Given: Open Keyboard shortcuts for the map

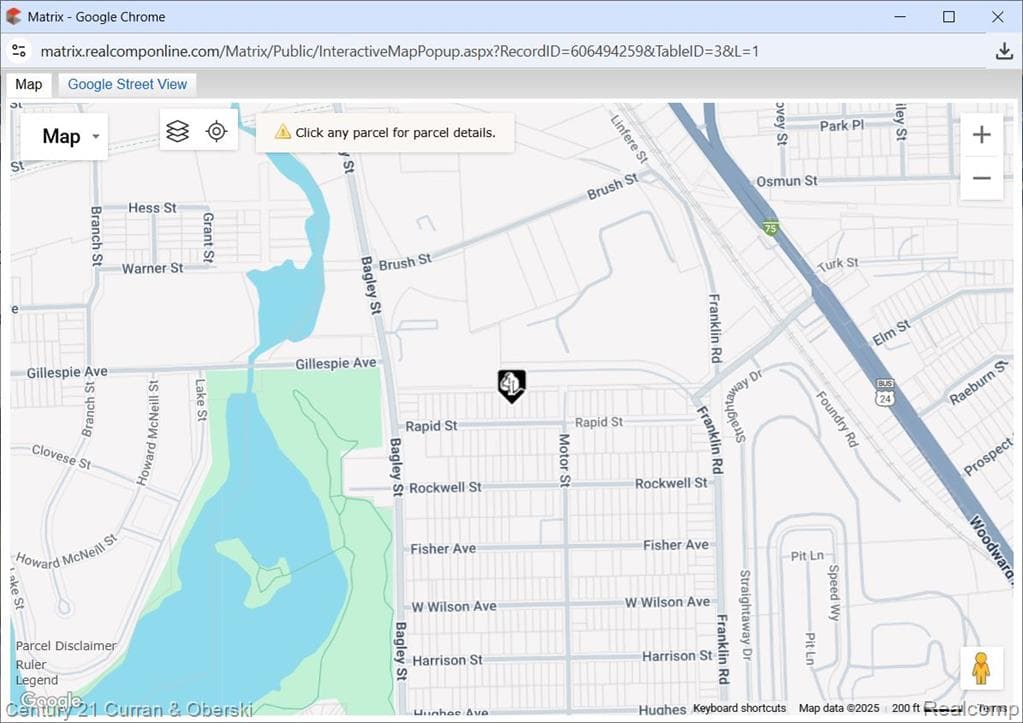Looking at the screenshot, I should point(739,709).
